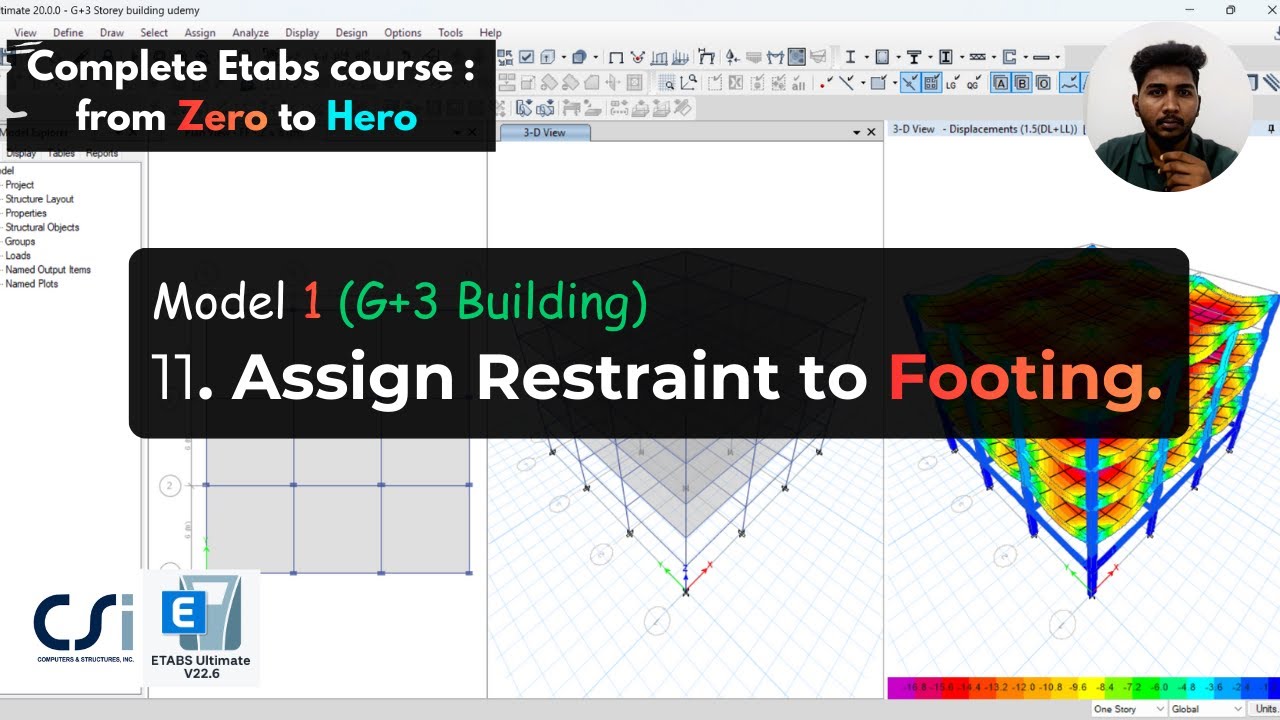Open the Help menu
Image resolution: width=1280 pixels, height=720 pixels.
pyautogui.click(x=491, y=33)
